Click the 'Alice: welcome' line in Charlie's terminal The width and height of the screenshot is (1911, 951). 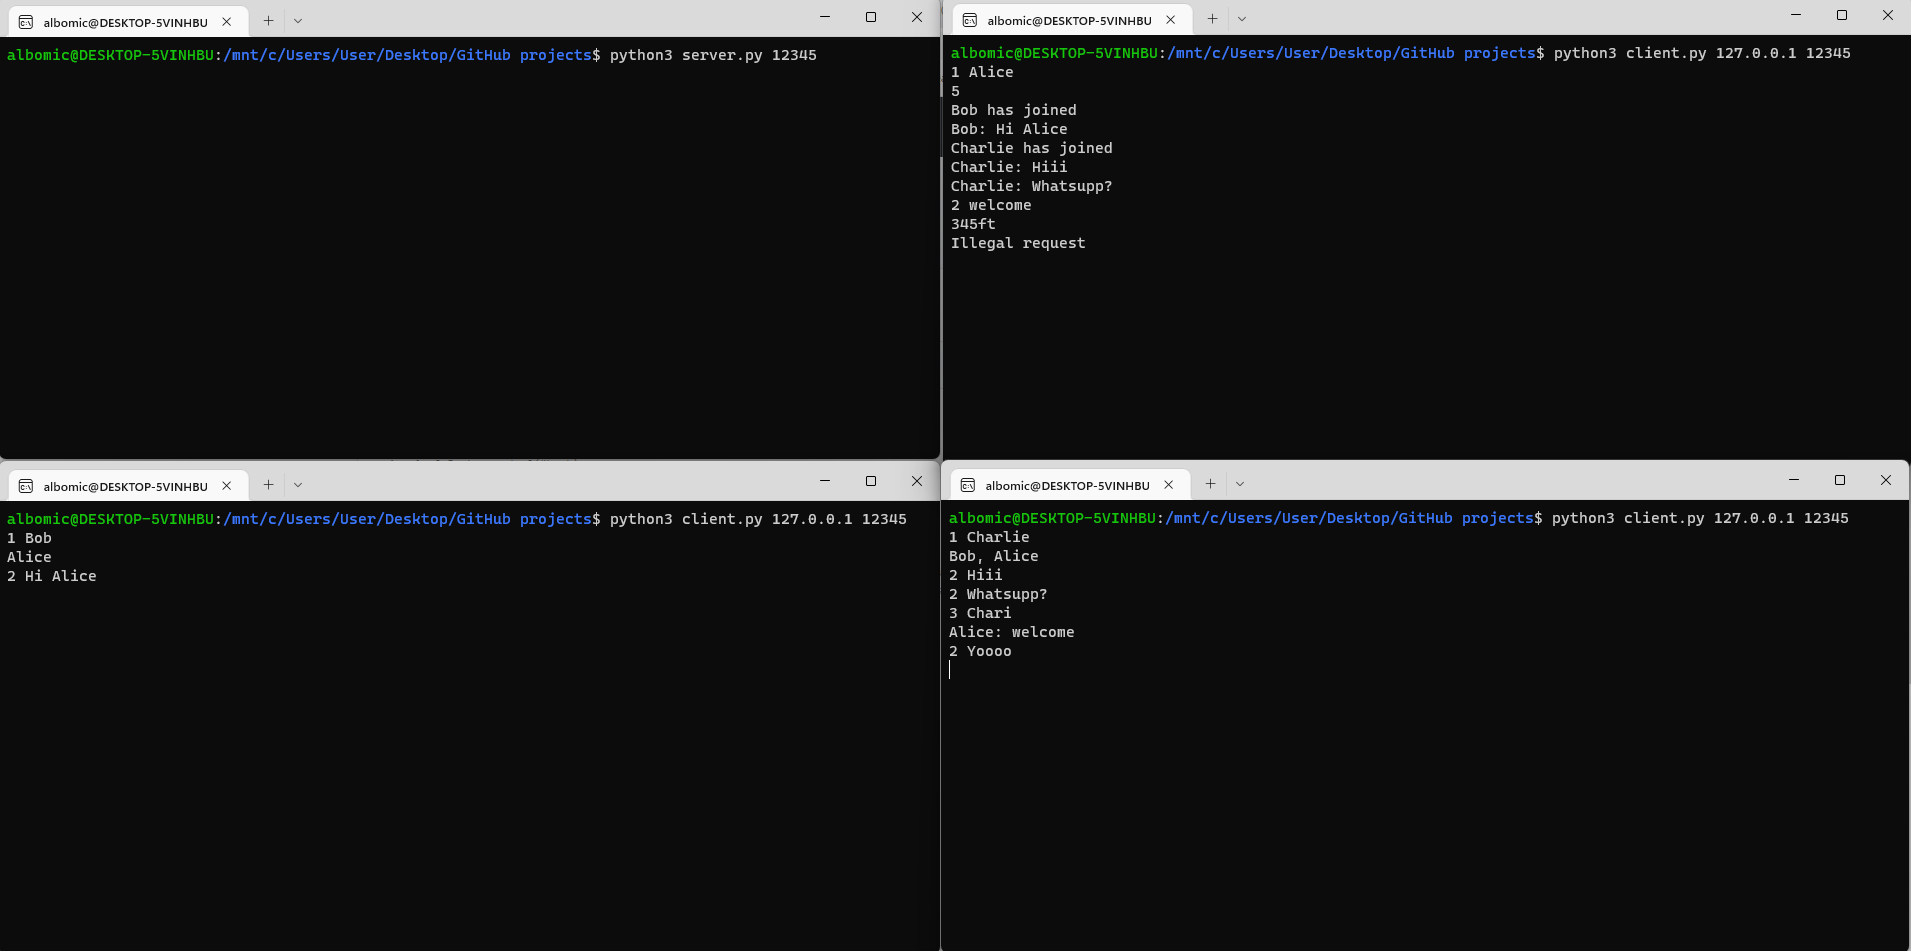(x=1012, y=631)
